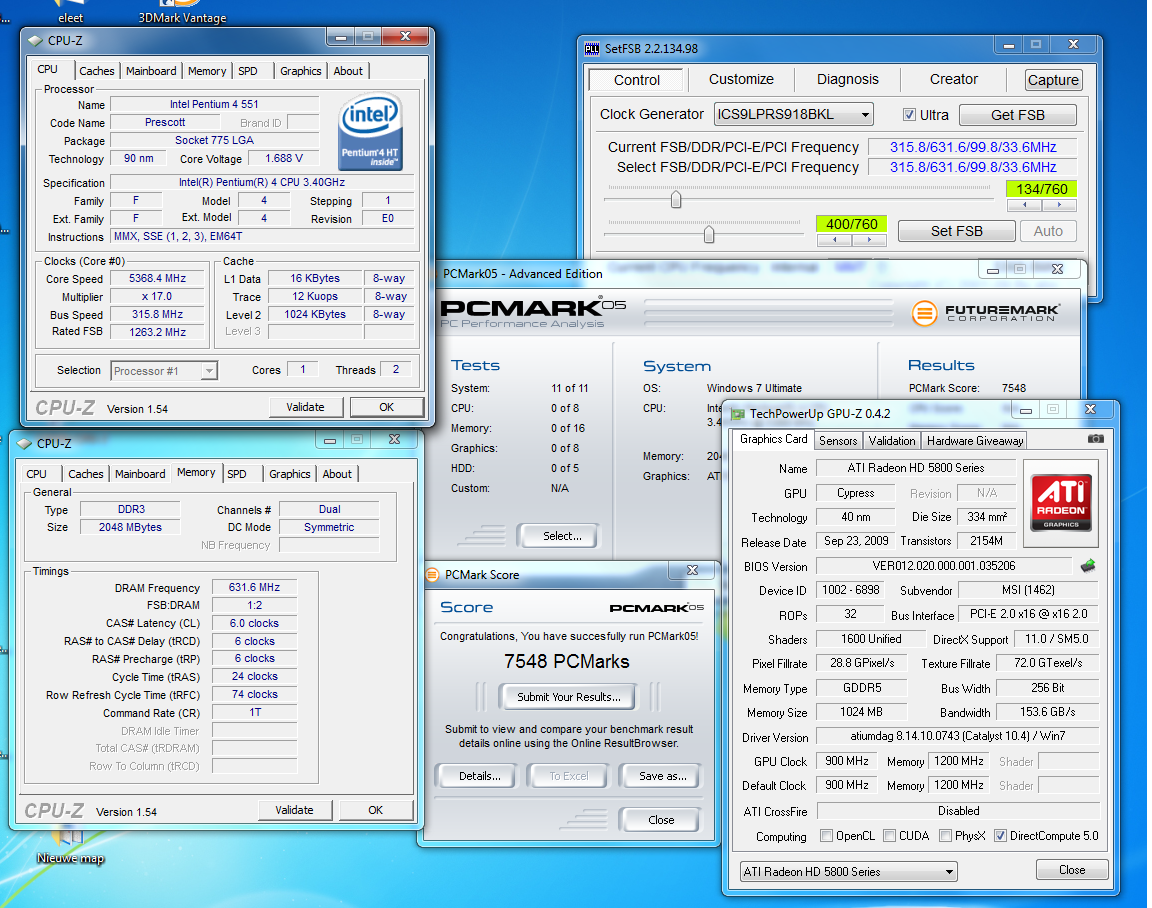Click the Set FSB button
Screen dimensions: 1152x908
[x=957, y=231]
